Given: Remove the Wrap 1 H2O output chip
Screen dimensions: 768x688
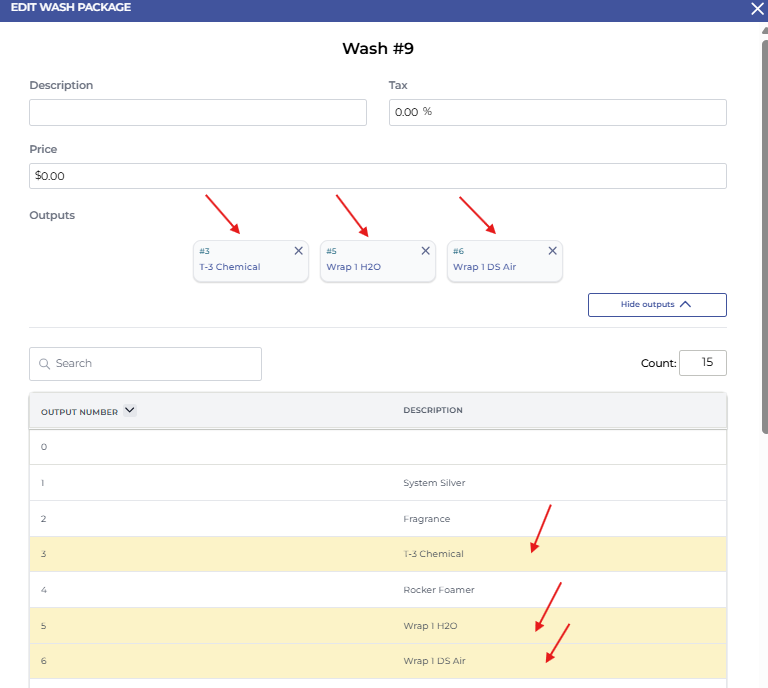Looking at the screenshot, I should (425, 251).
